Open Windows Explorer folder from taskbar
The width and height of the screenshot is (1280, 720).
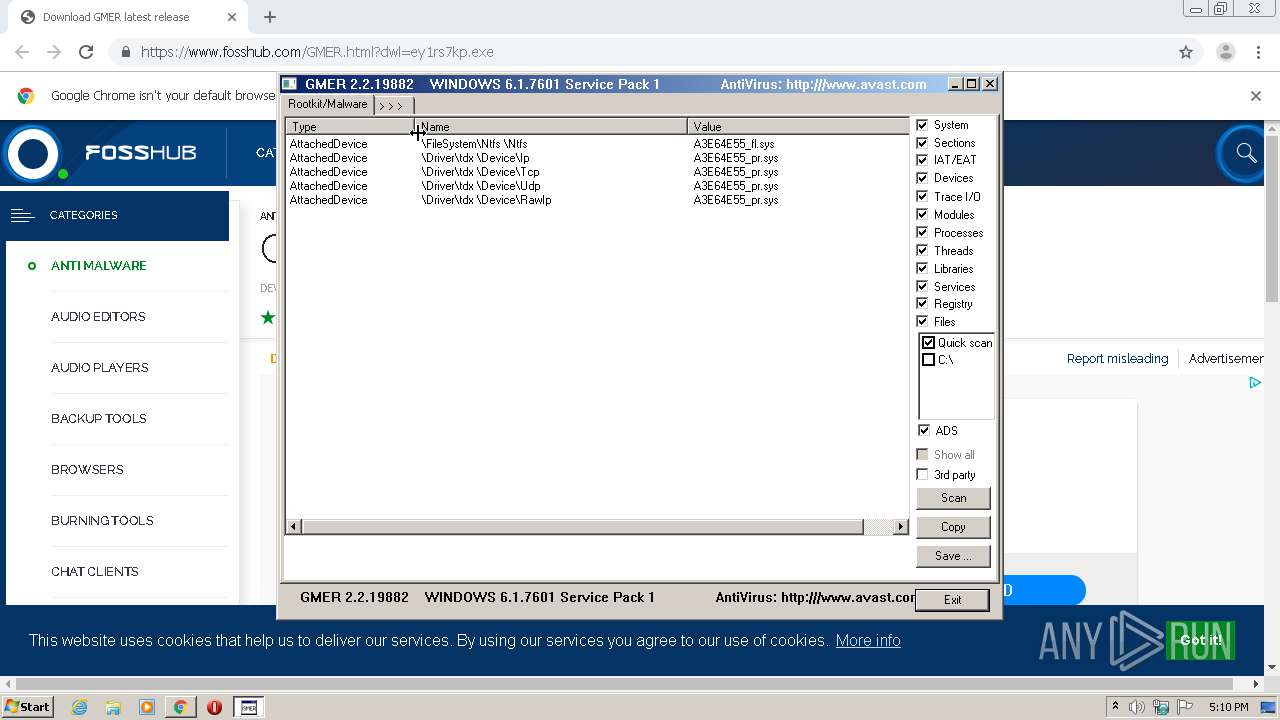(113, 707)
